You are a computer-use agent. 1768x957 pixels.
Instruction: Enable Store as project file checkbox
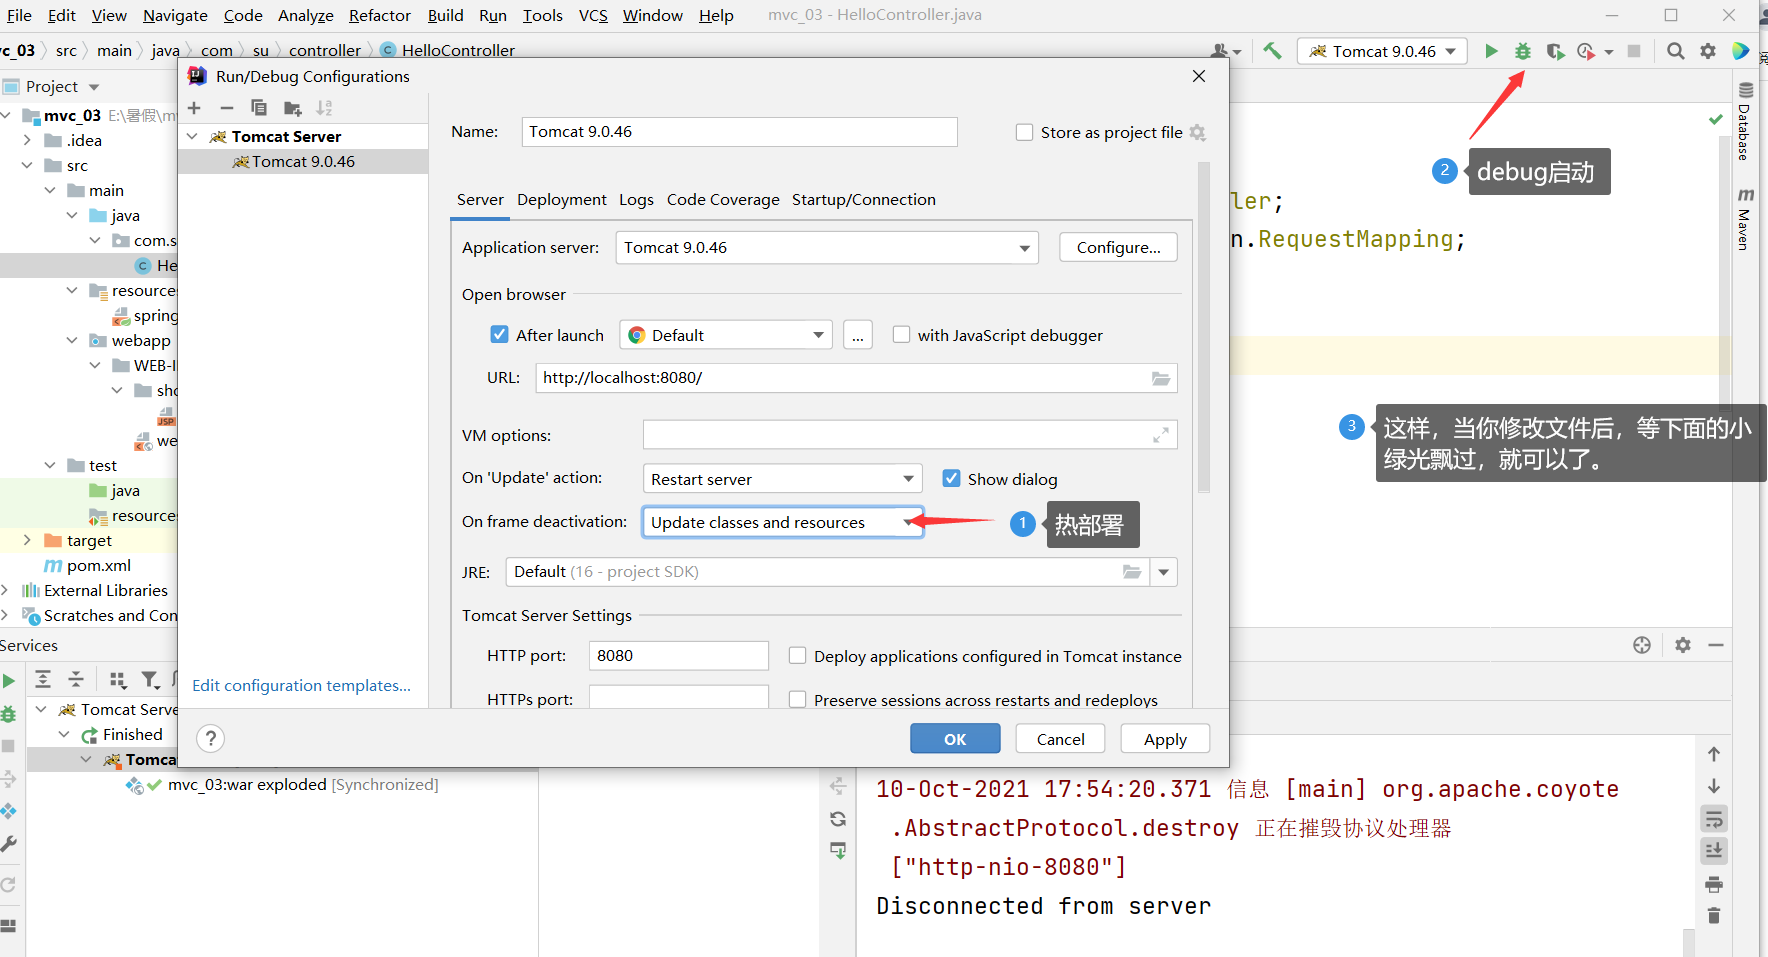click(x=1024, y=132)
